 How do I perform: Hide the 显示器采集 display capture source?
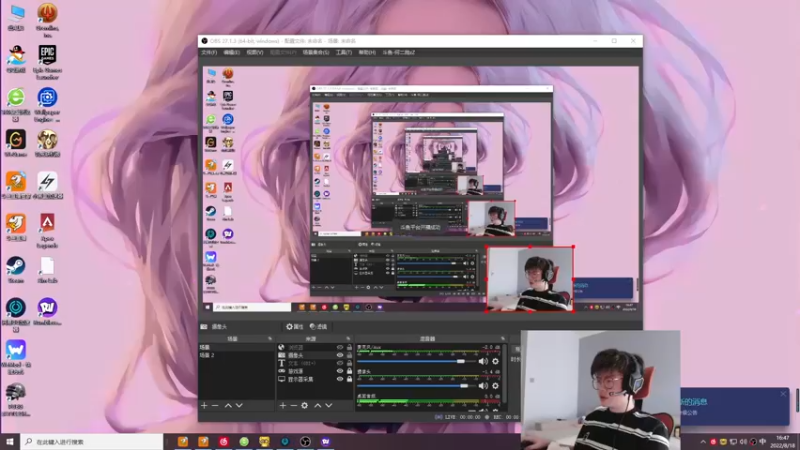[x=340, y=380]
